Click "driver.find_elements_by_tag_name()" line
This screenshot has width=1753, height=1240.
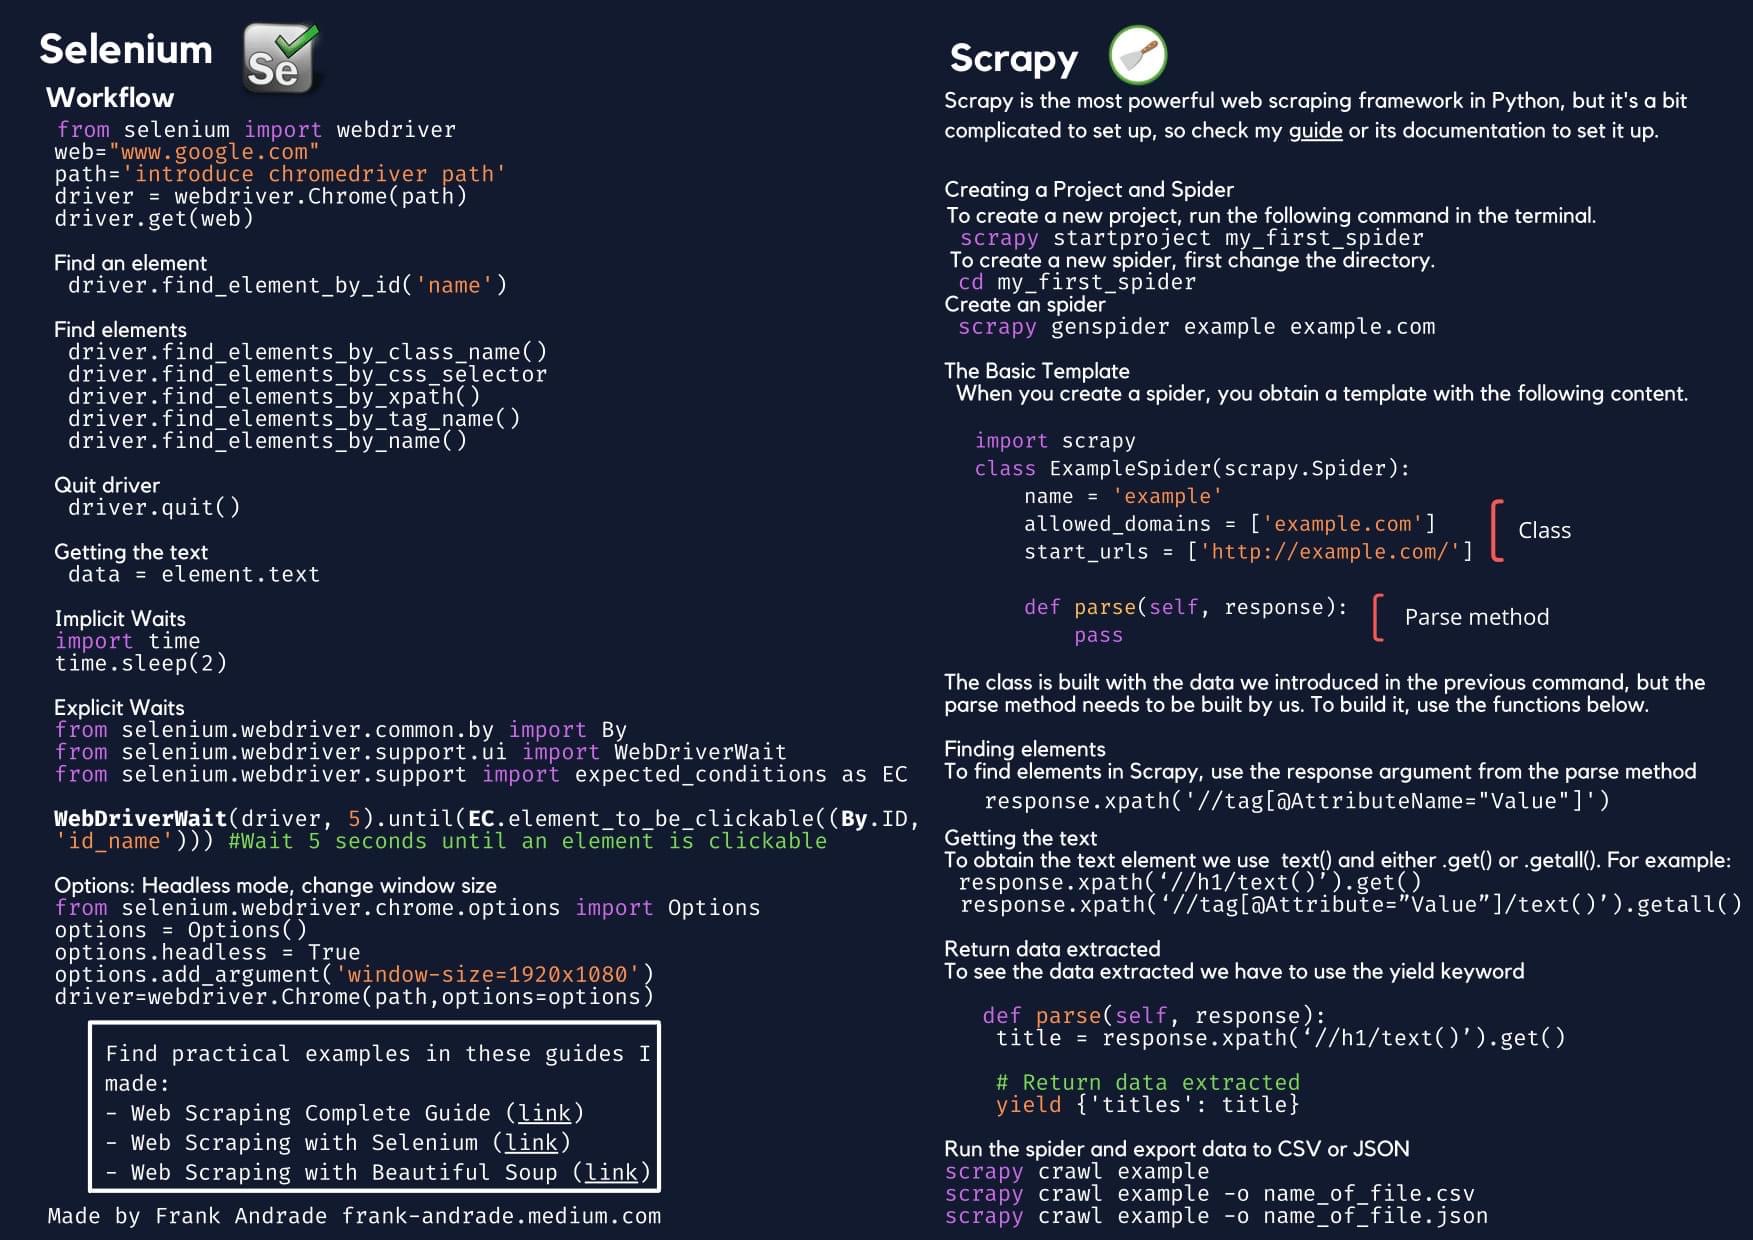point(294,418)
